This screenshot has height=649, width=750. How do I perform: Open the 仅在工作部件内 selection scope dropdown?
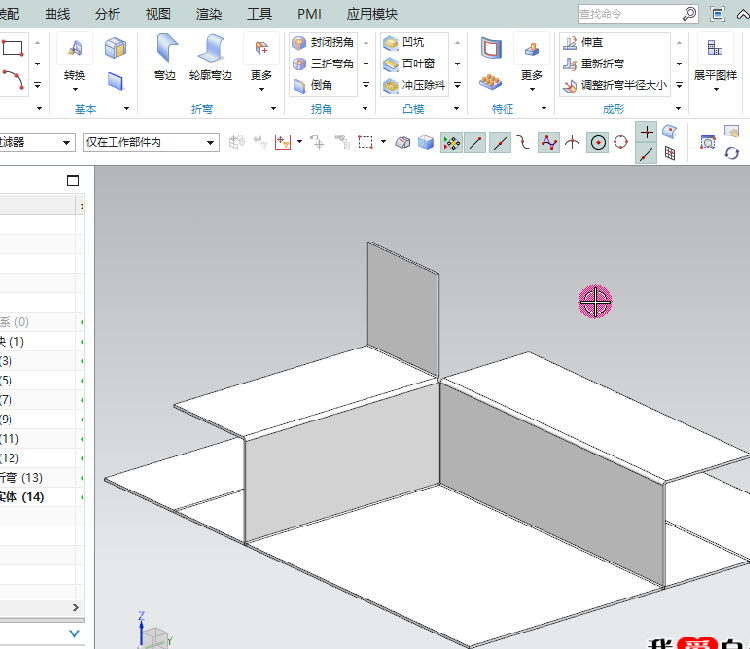tap(150, 143)
